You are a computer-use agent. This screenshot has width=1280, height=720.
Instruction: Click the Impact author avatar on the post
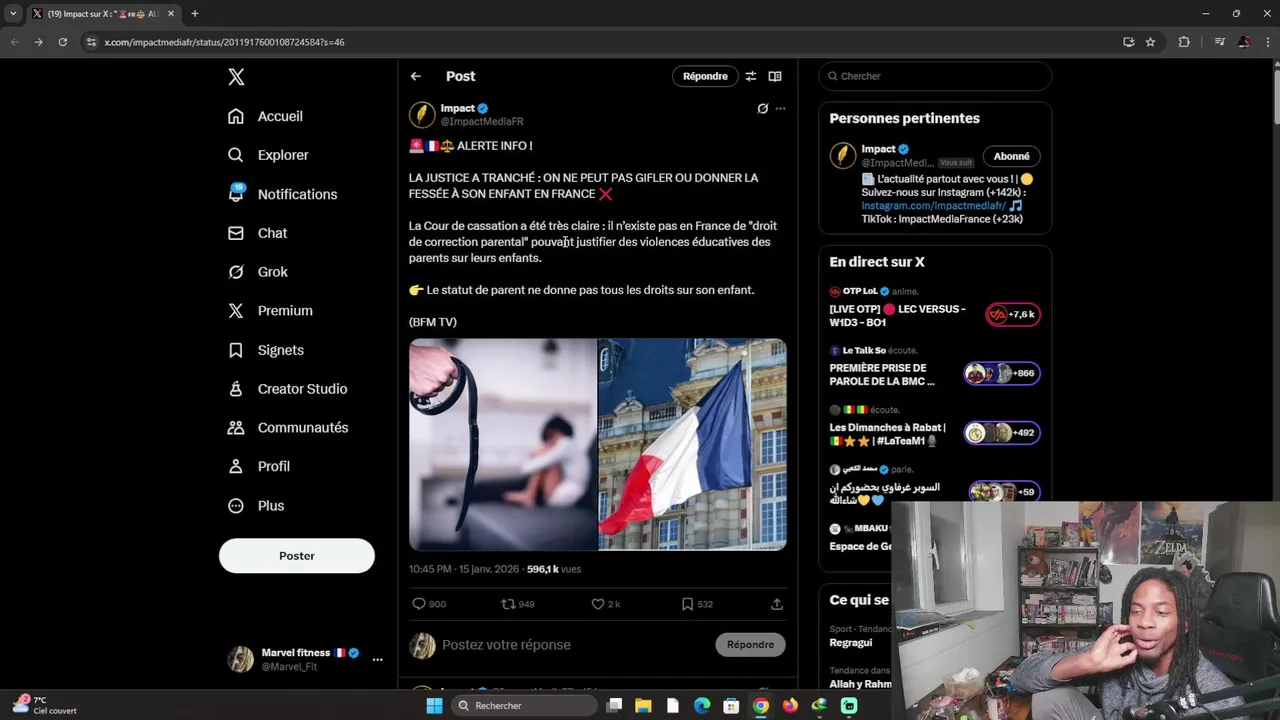coord(422,114)
